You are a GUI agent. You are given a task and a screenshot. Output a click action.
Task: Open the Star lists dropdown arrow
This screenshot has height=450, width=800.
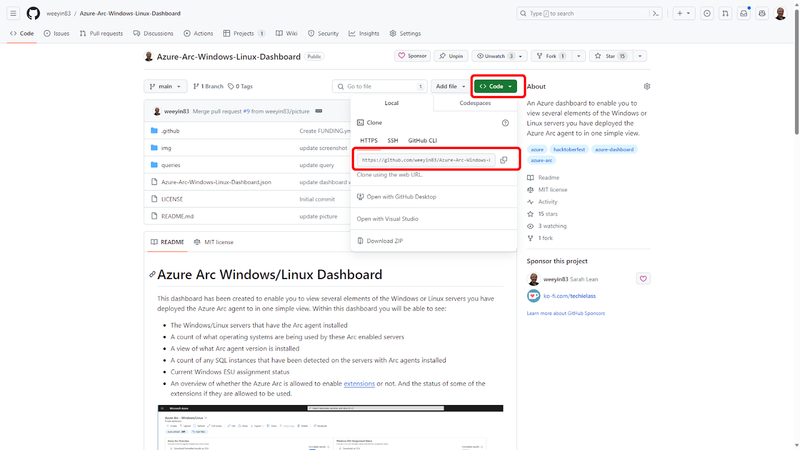pyautogui.click(x=640, y=56)
